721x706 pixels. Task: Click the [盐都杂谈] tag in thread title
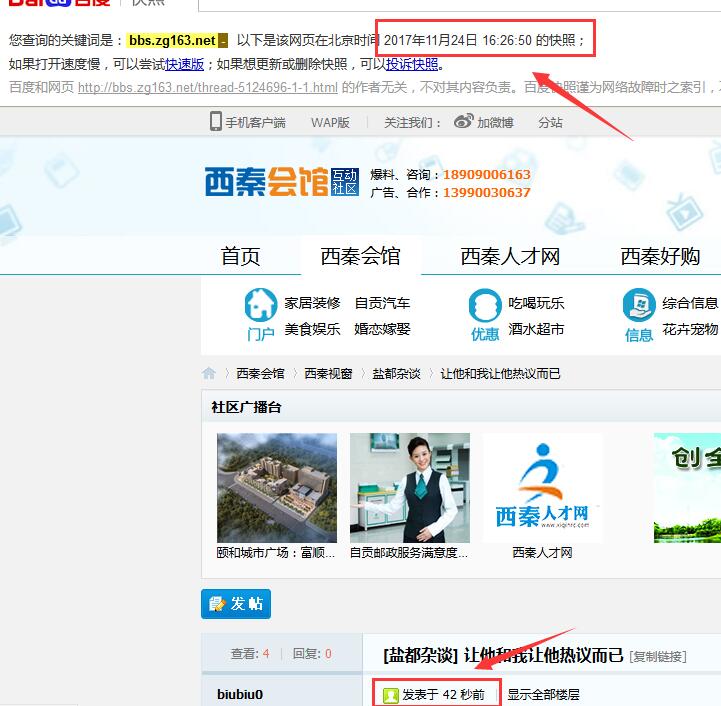pyautogui.click(x=421, y=655)
